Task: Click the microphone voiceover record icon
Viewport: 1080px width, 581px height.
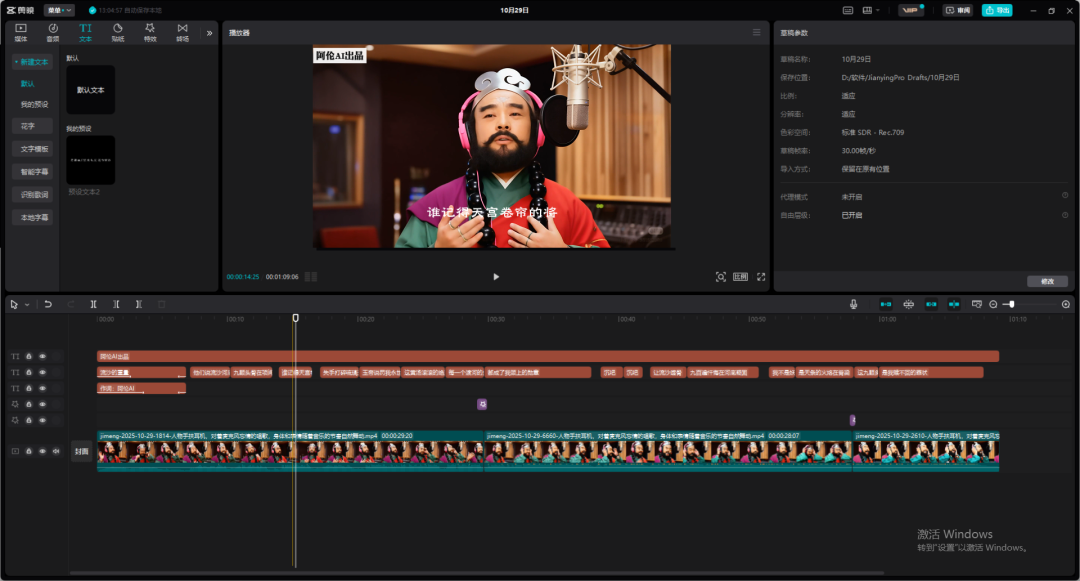Action: click(x=853, y=304)
